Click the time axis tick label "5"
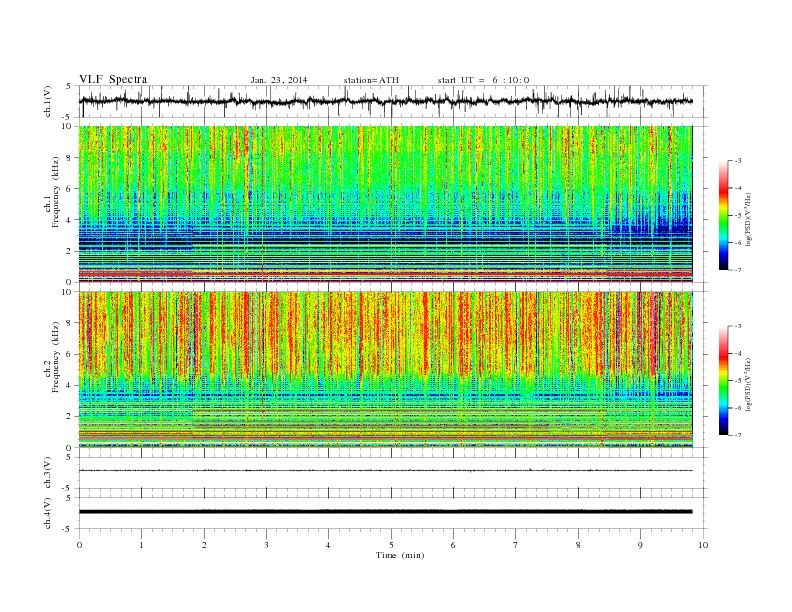Screen dimensions: 792x612 pos(391,545)
